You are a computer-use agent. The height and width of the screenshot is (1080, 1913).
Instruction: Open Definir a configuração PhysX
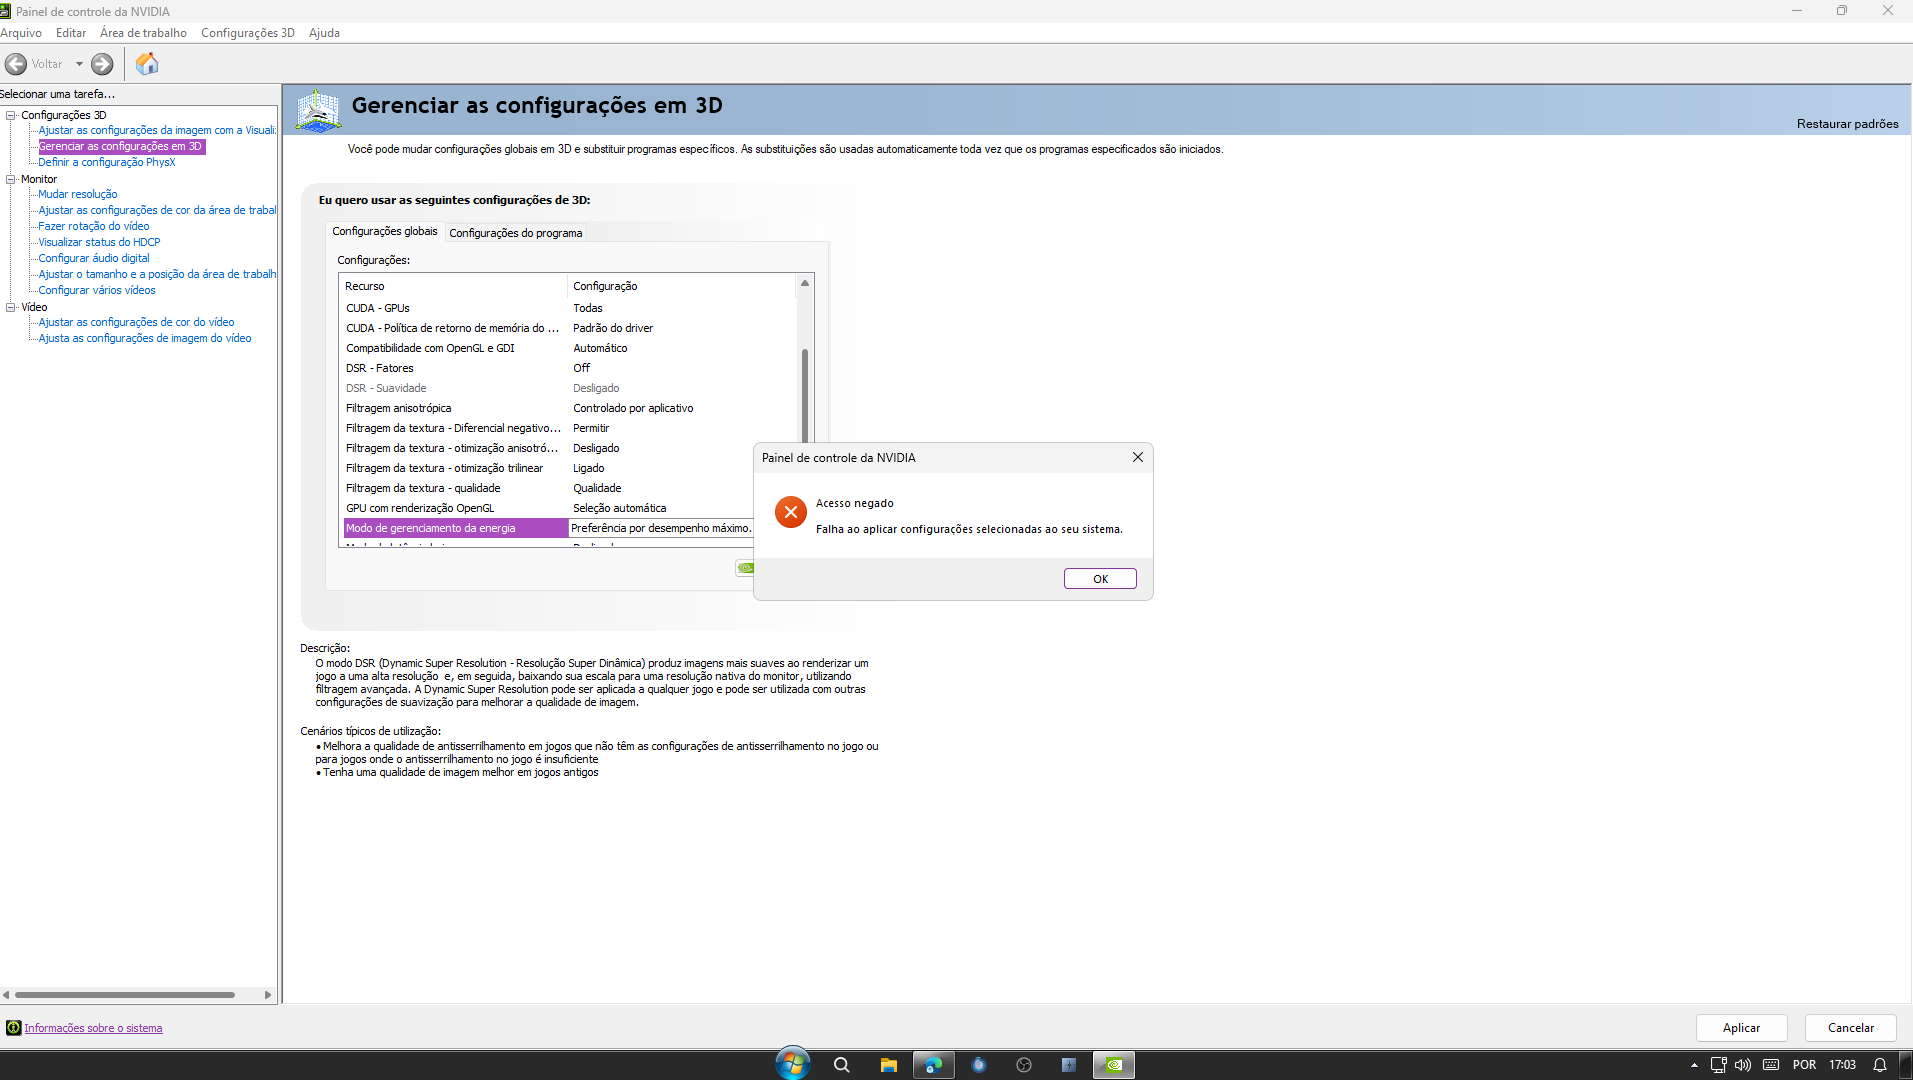click(107, 162)
